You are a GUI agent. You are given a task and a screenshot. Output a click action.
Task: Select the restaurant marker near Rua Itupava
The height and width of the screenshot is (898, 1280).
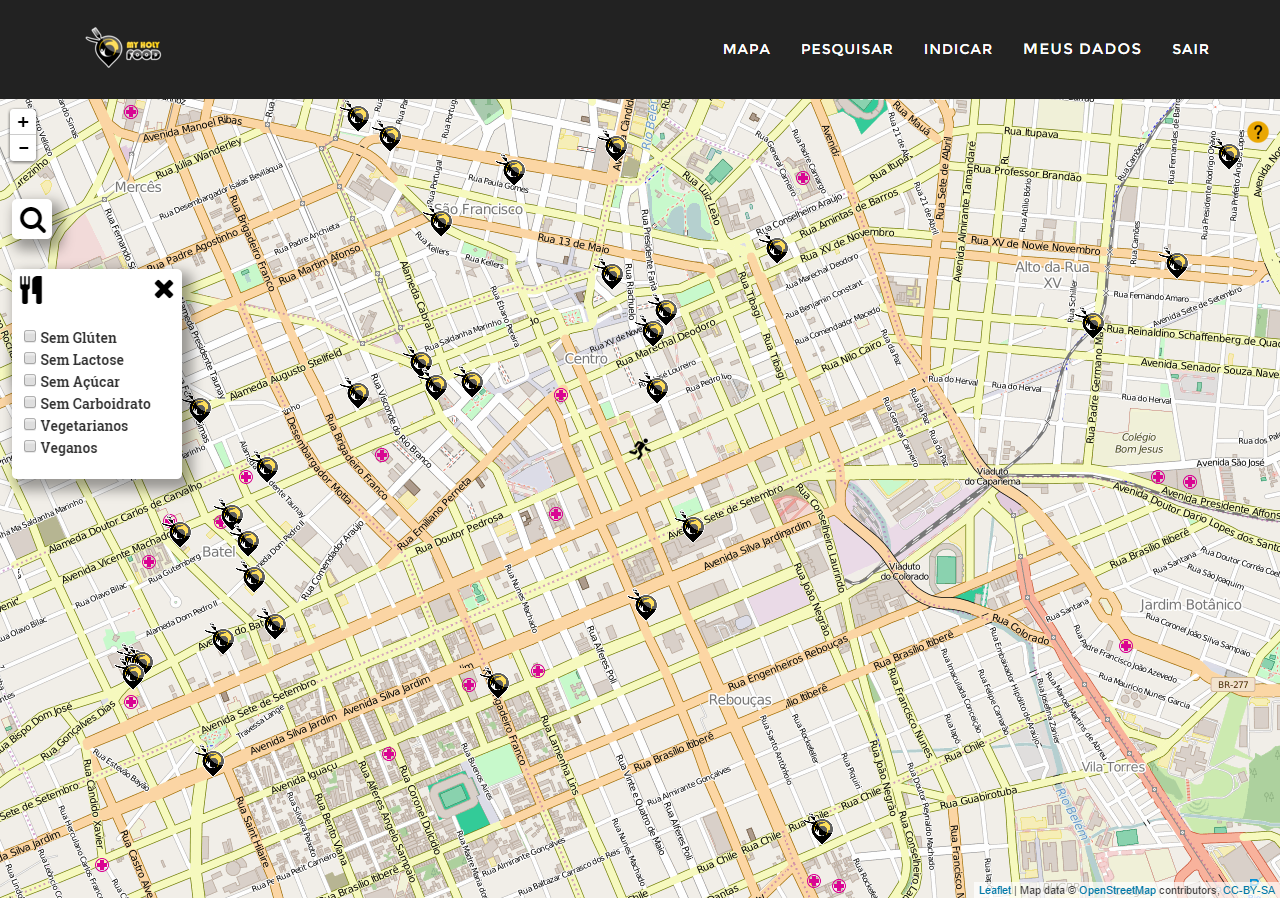pyautogui.click(x=1228, y=155)
